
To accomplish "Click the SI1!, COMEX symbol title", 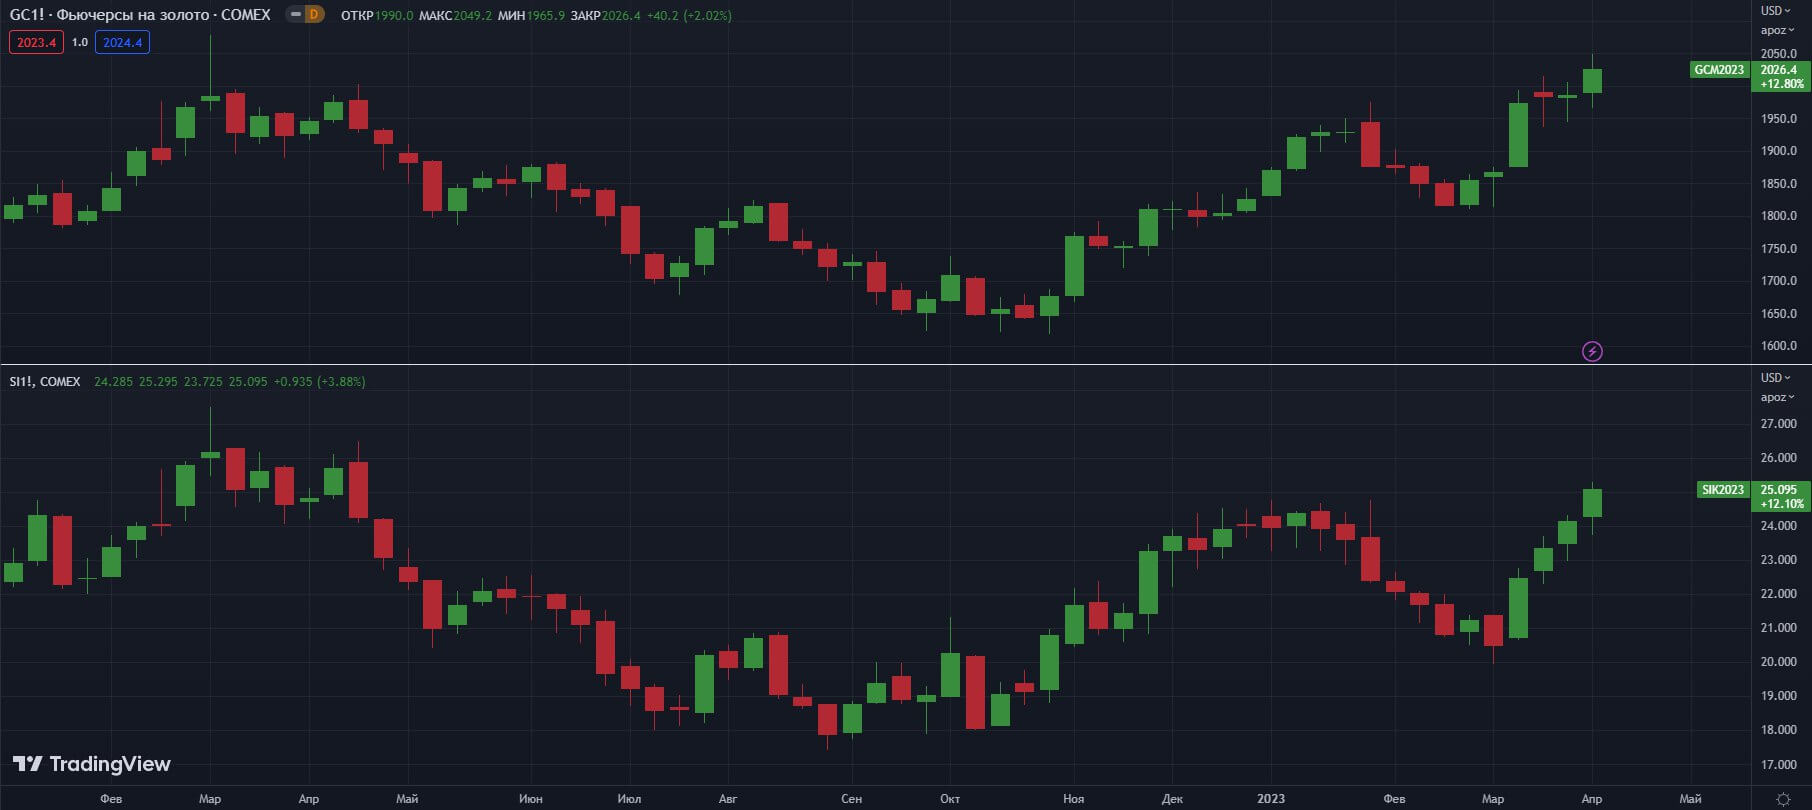I will [x=45, y=382].
